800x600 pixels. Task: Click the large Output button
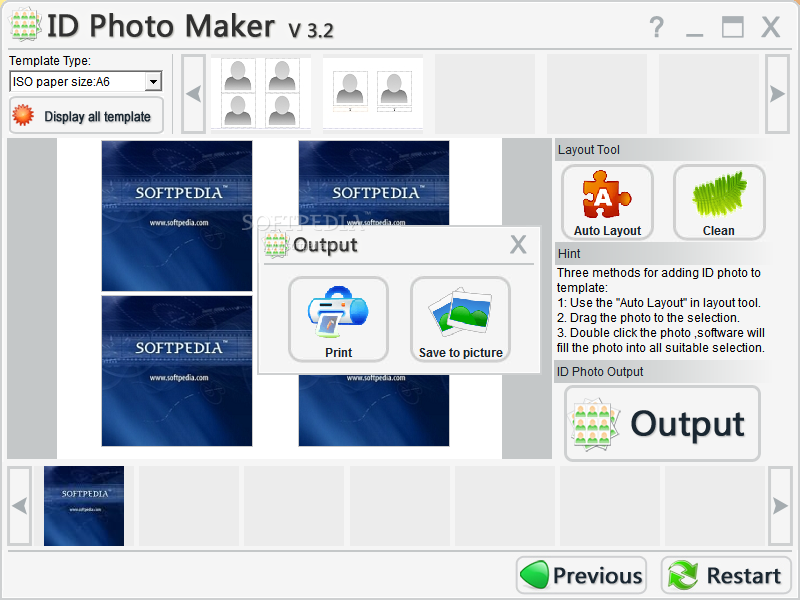tap(662, 423)
